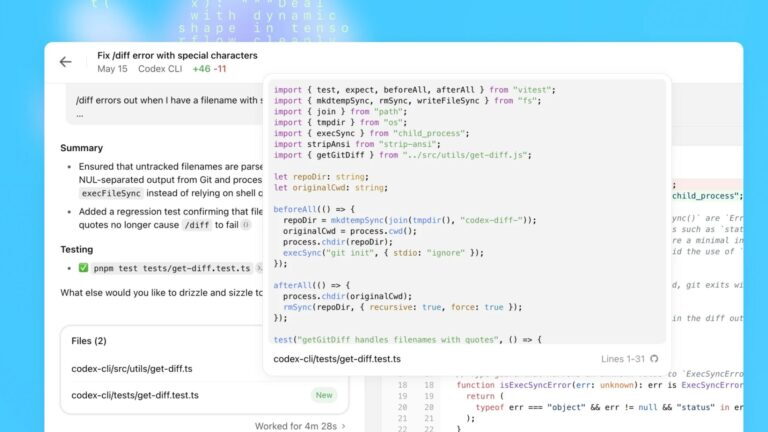This screenshot has width=768, height=432.
Task: Click the 'Testing' heading
Action: point(76,249)
